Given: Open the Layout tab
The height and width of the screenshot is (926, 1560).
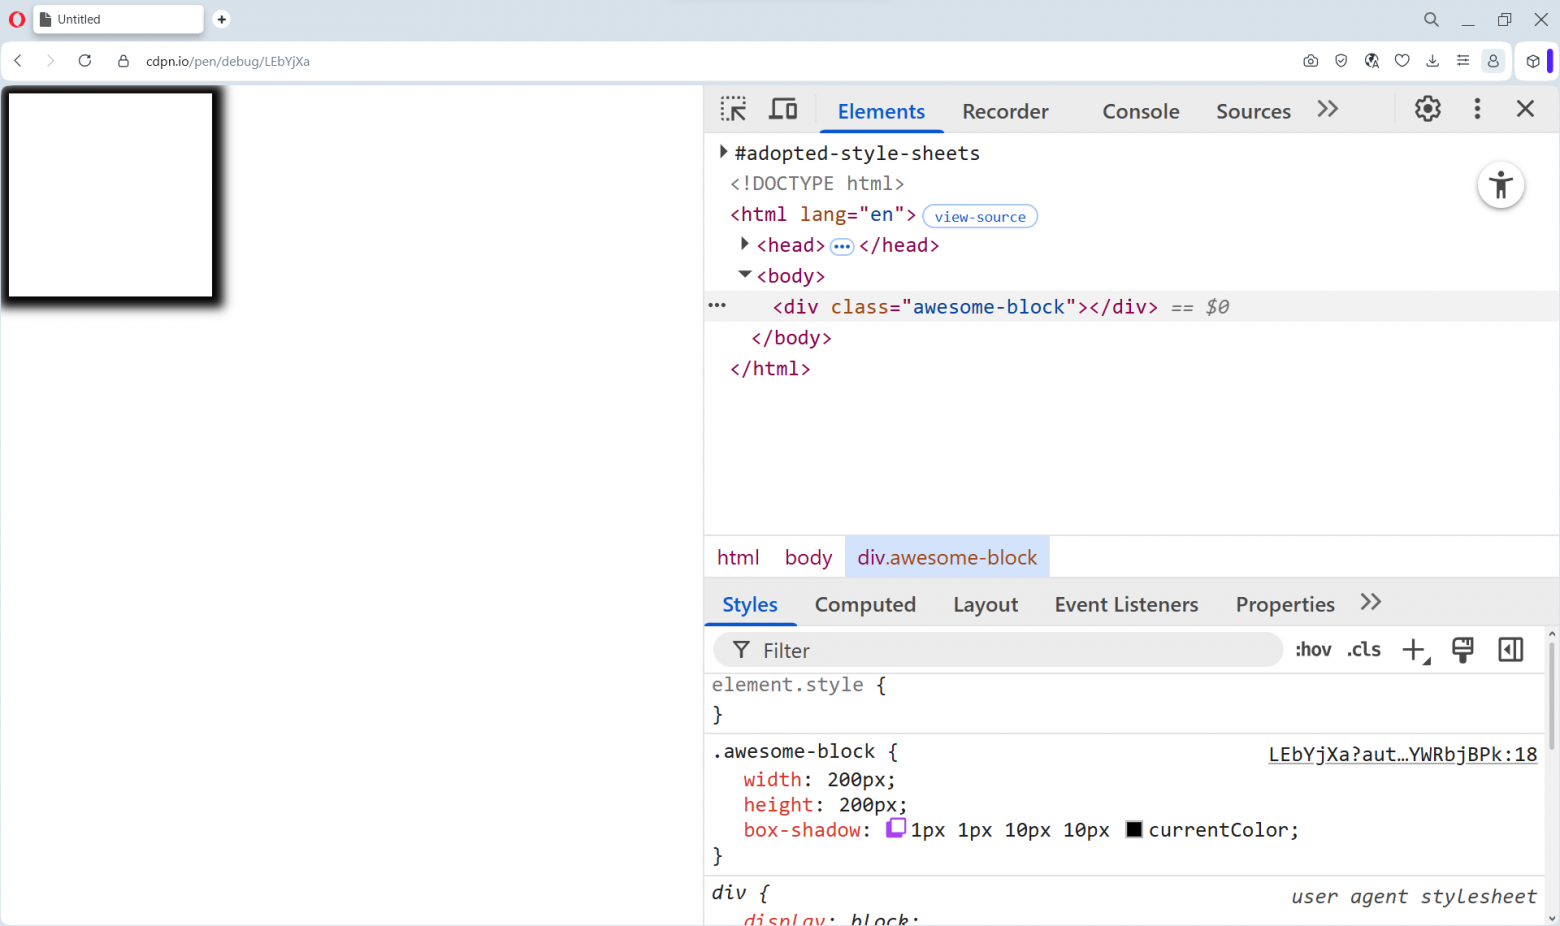Looking at the screenshot, I should 985,604.
